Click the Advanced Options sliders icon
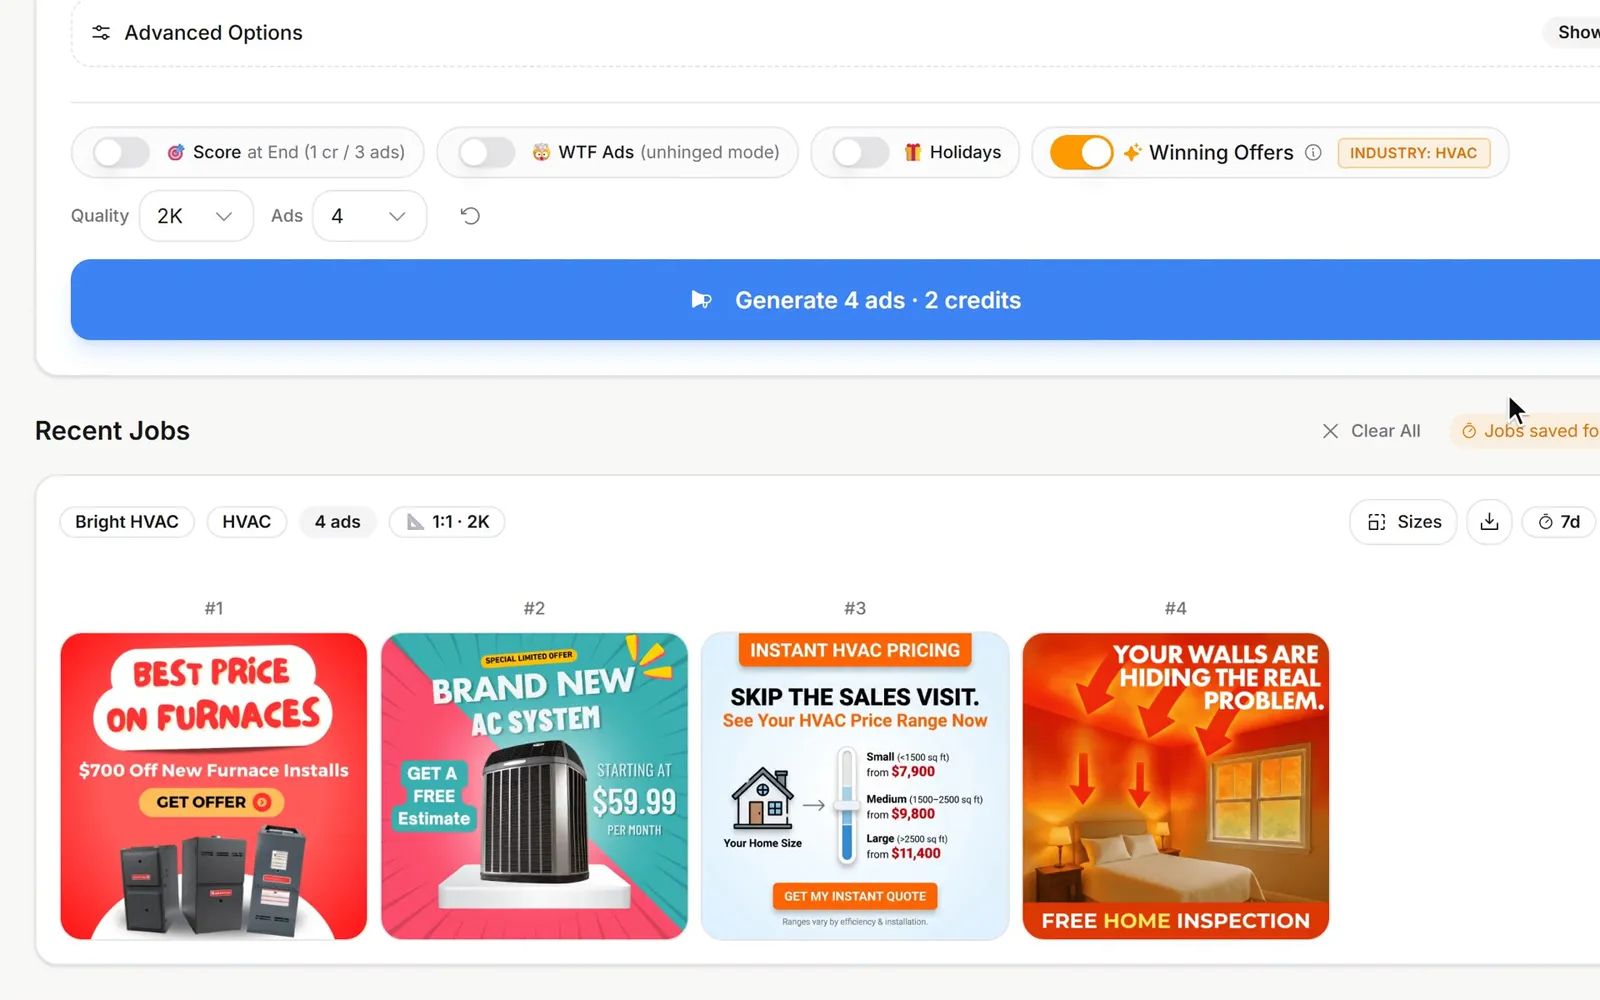This screenshot has height=1000, width=1600. (101, 33)
